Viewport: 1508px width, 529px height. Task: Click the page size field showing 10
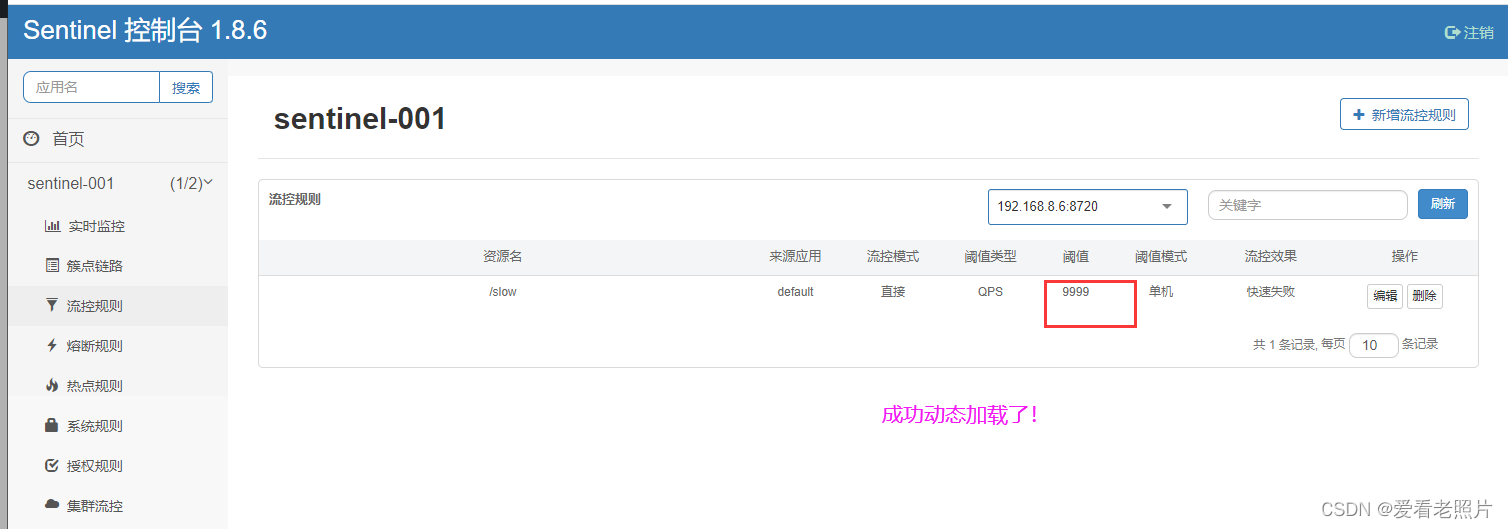point(1374,345)
